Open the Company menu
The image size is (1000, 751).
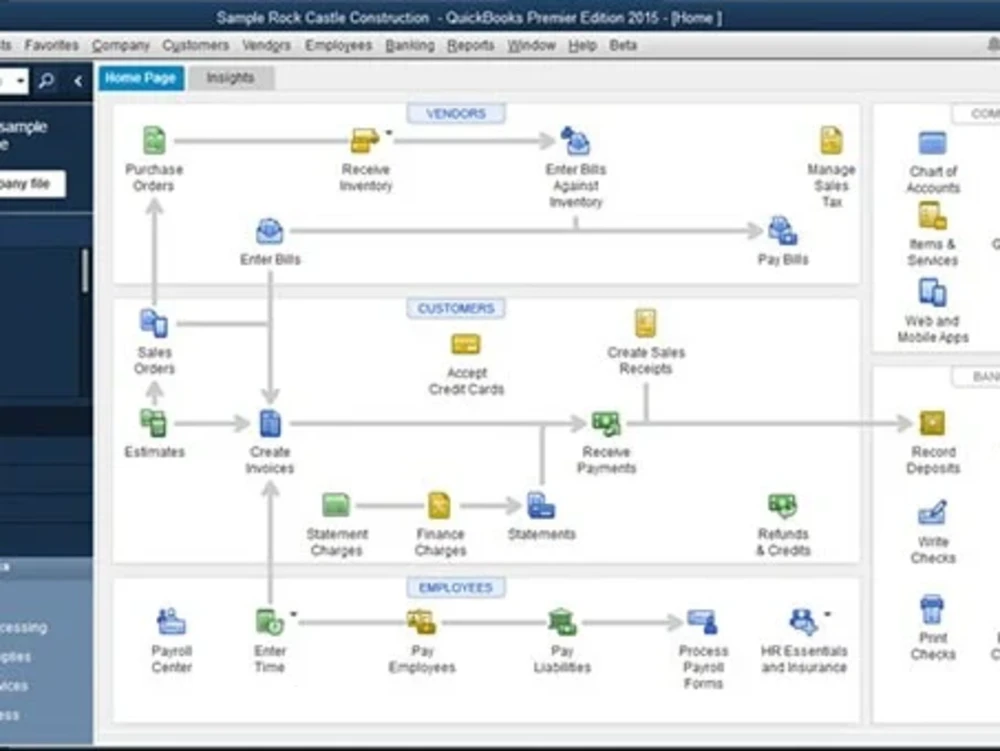pyautogui.click(x=121, y=45)
